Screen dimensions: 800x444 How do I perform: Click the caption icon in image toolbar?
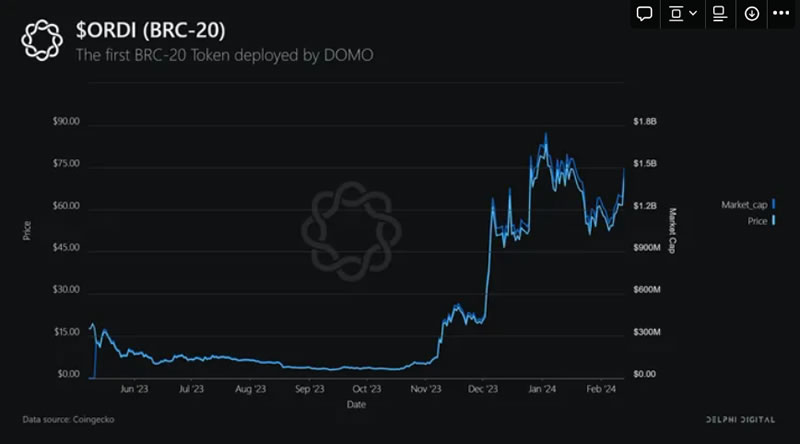coord(718,14)
